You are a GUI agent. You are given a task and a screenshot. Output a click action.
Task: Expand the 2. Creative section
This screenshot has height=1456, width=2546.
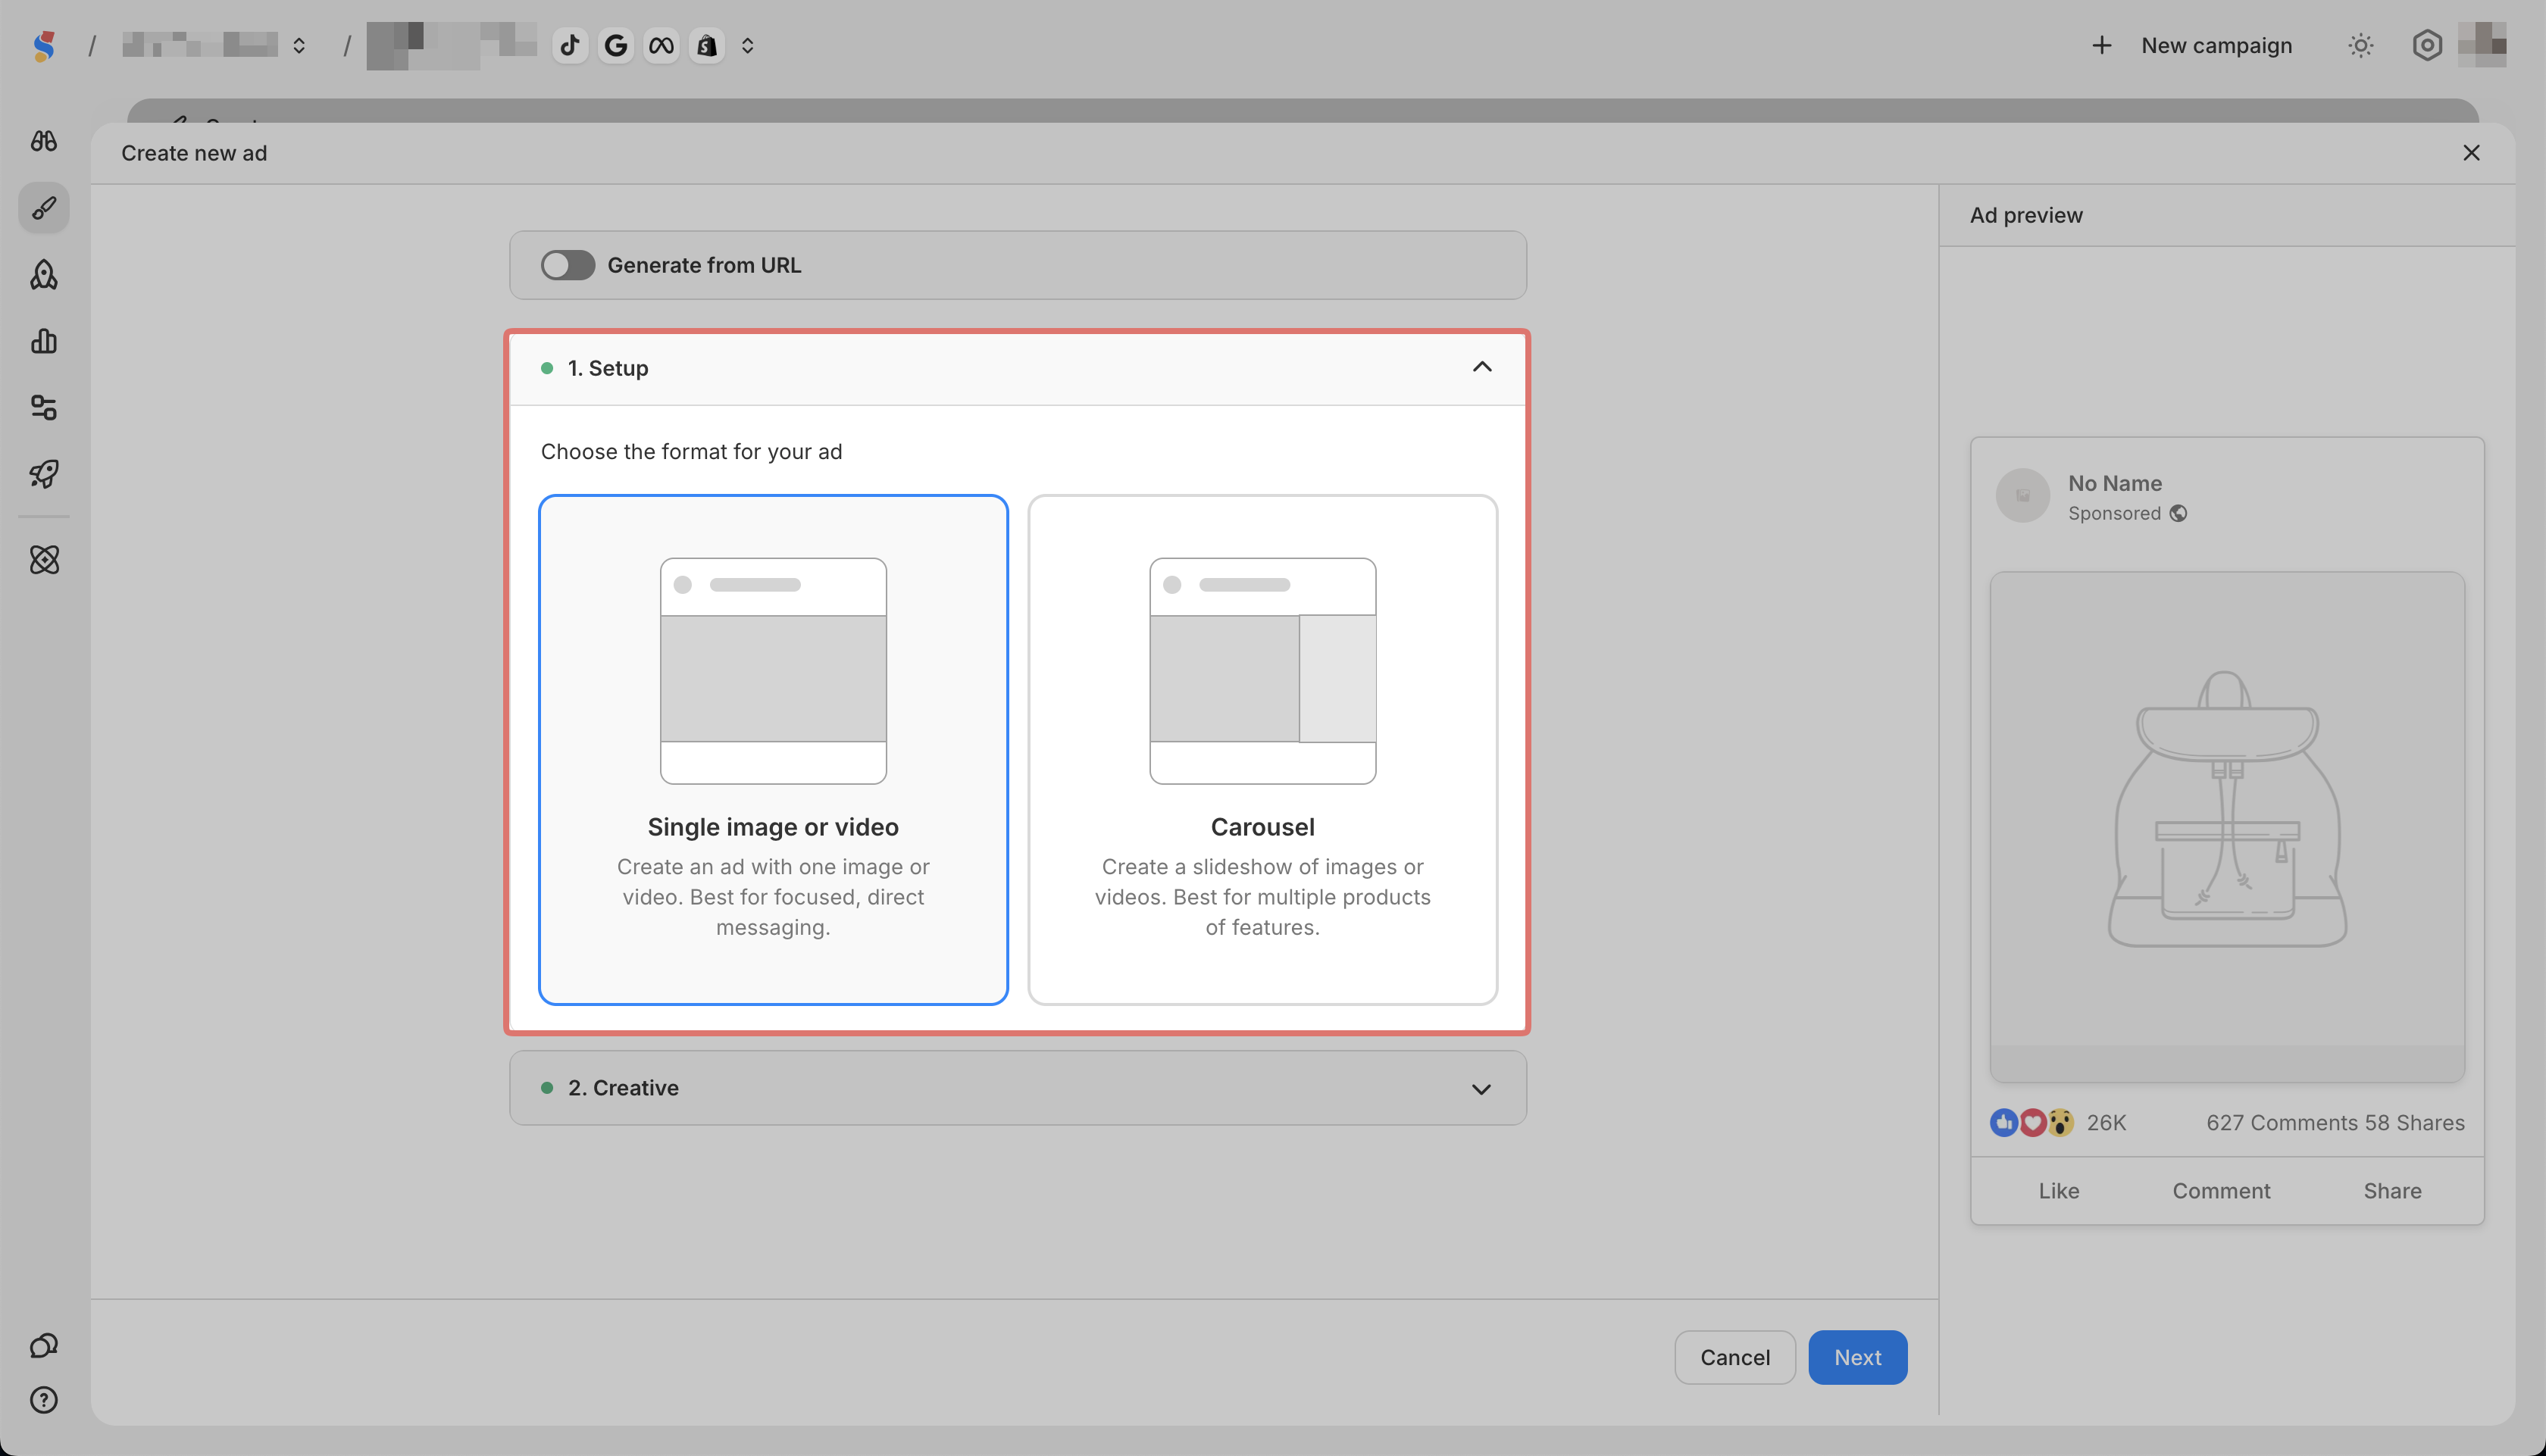[1481, 1088]
